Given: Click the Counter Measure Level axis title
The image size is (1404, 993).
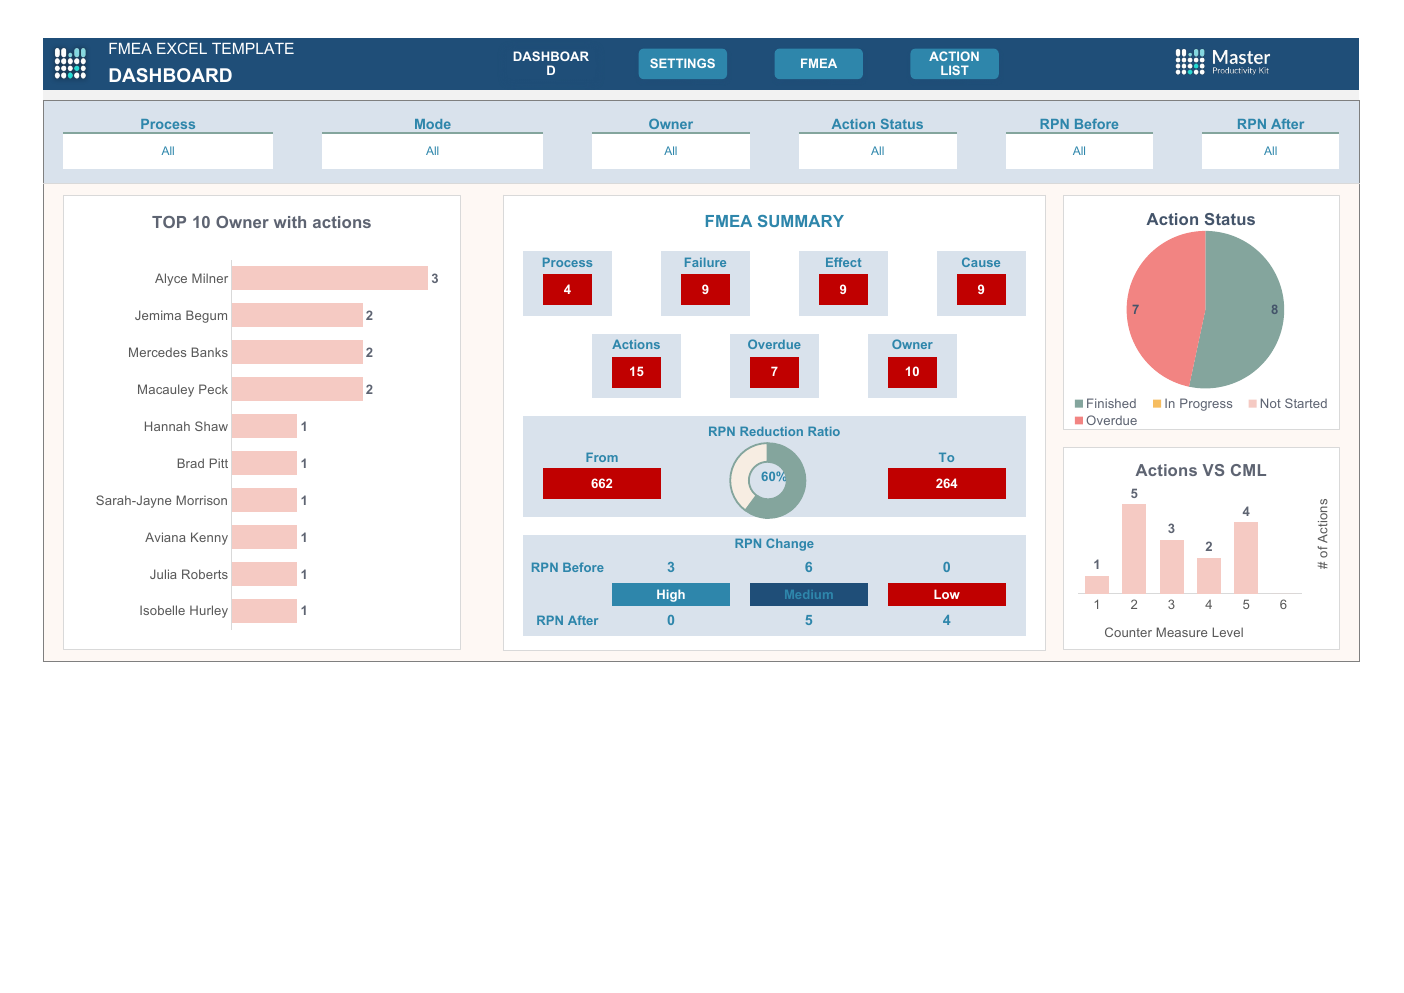Looking at the screenshot, I should pyautogui.click(x=1174, y=632).
